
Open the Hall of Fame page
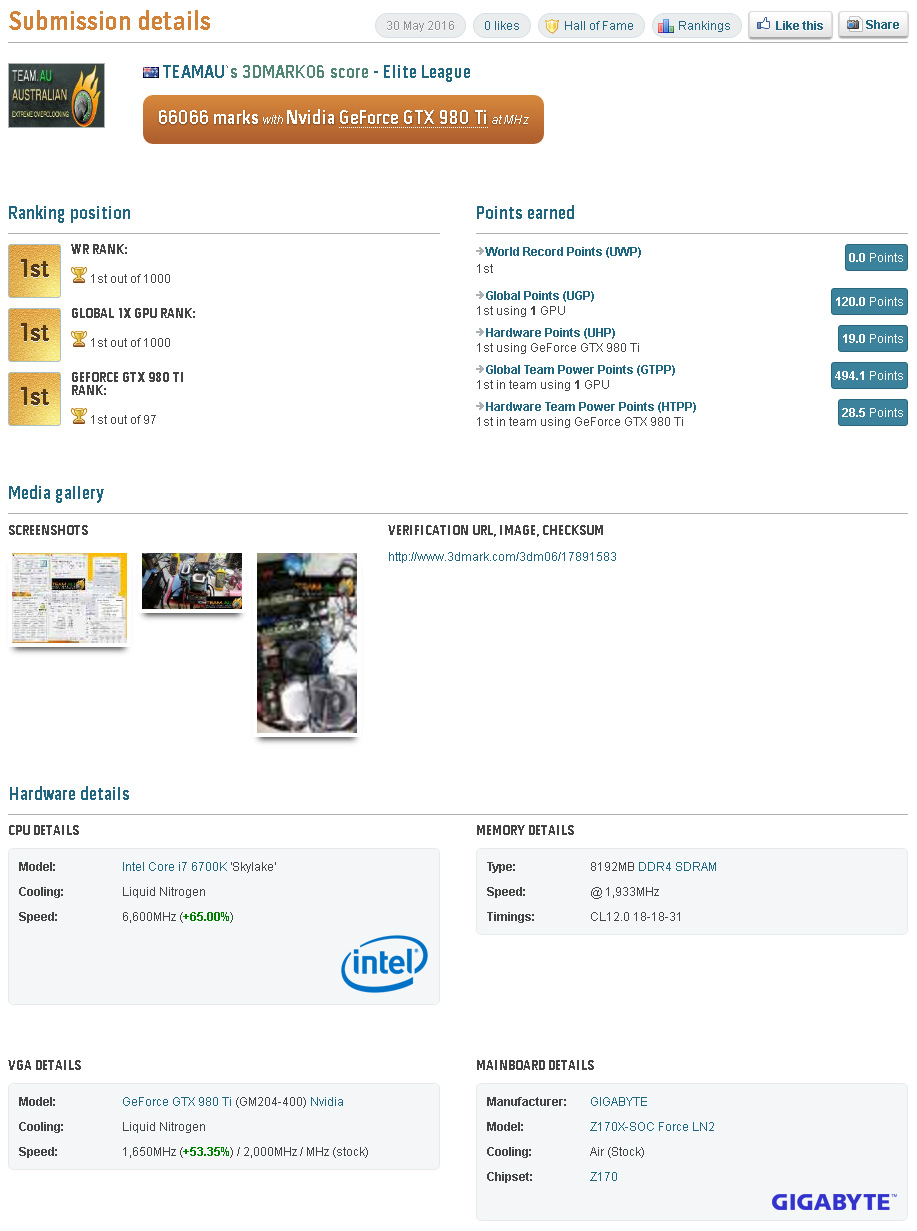click(x=590, y=26)
